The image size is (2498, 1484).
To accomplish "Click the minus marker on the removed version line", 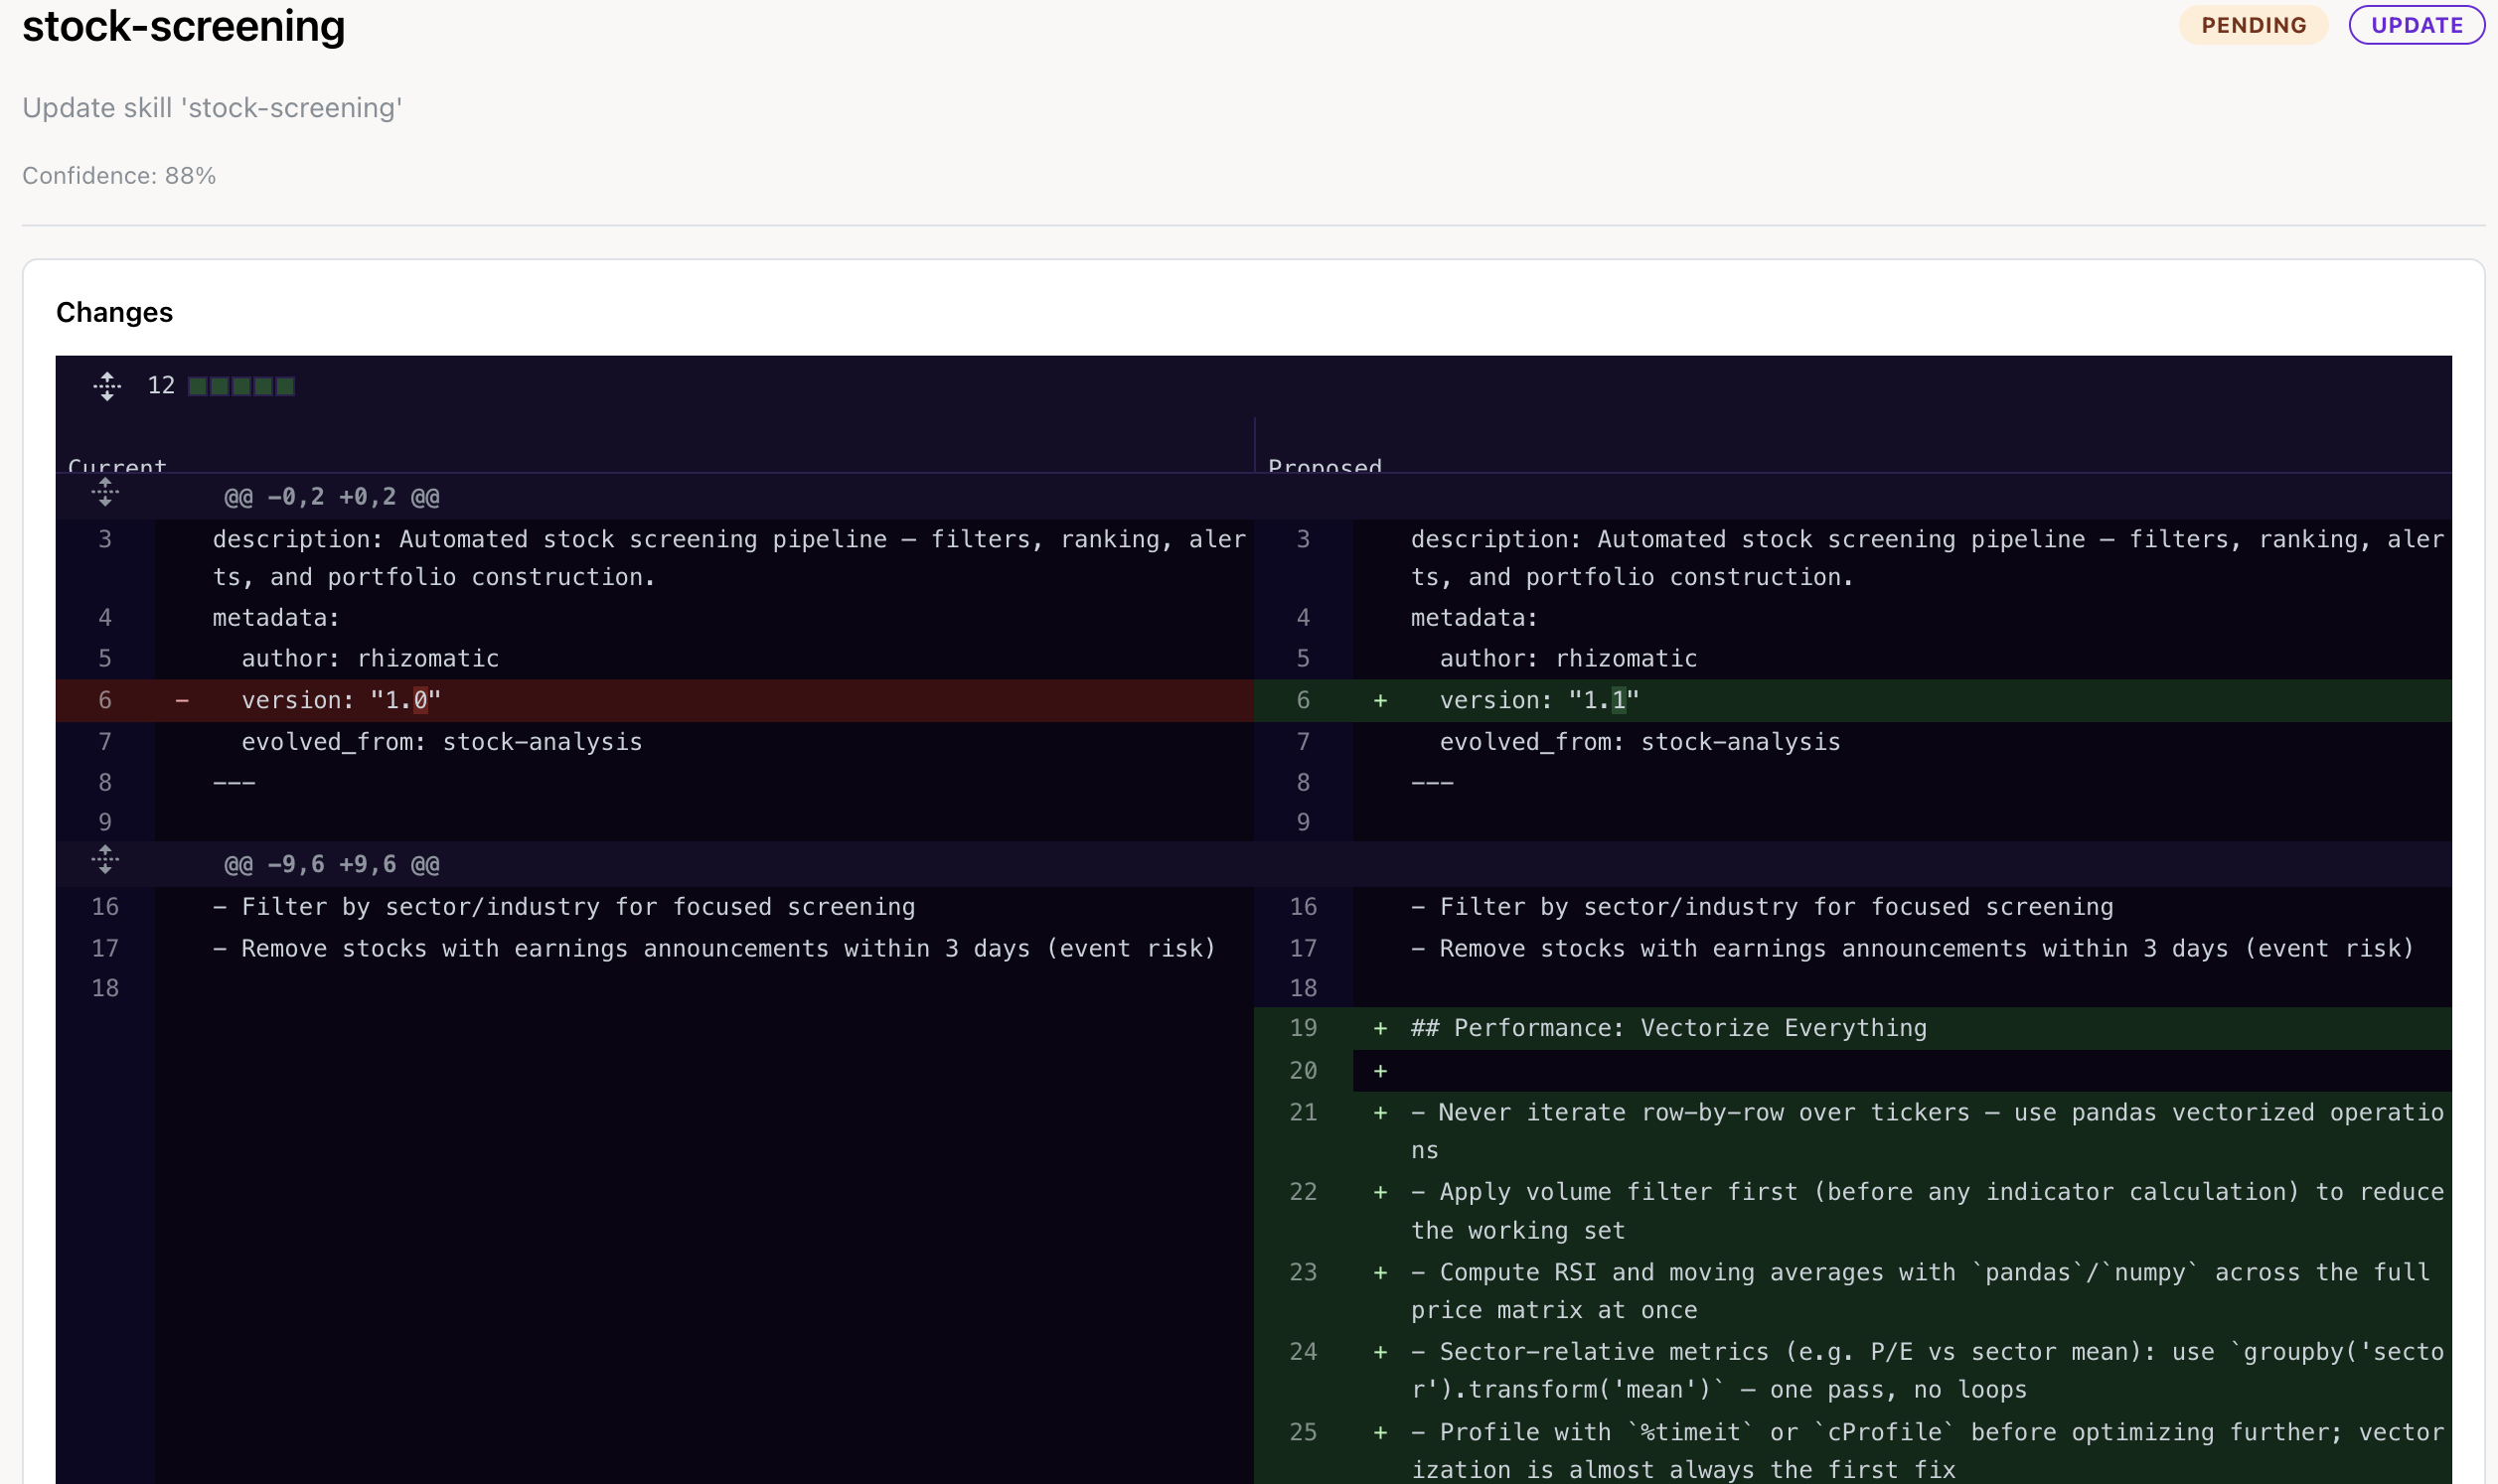I will tap(182, 700).
